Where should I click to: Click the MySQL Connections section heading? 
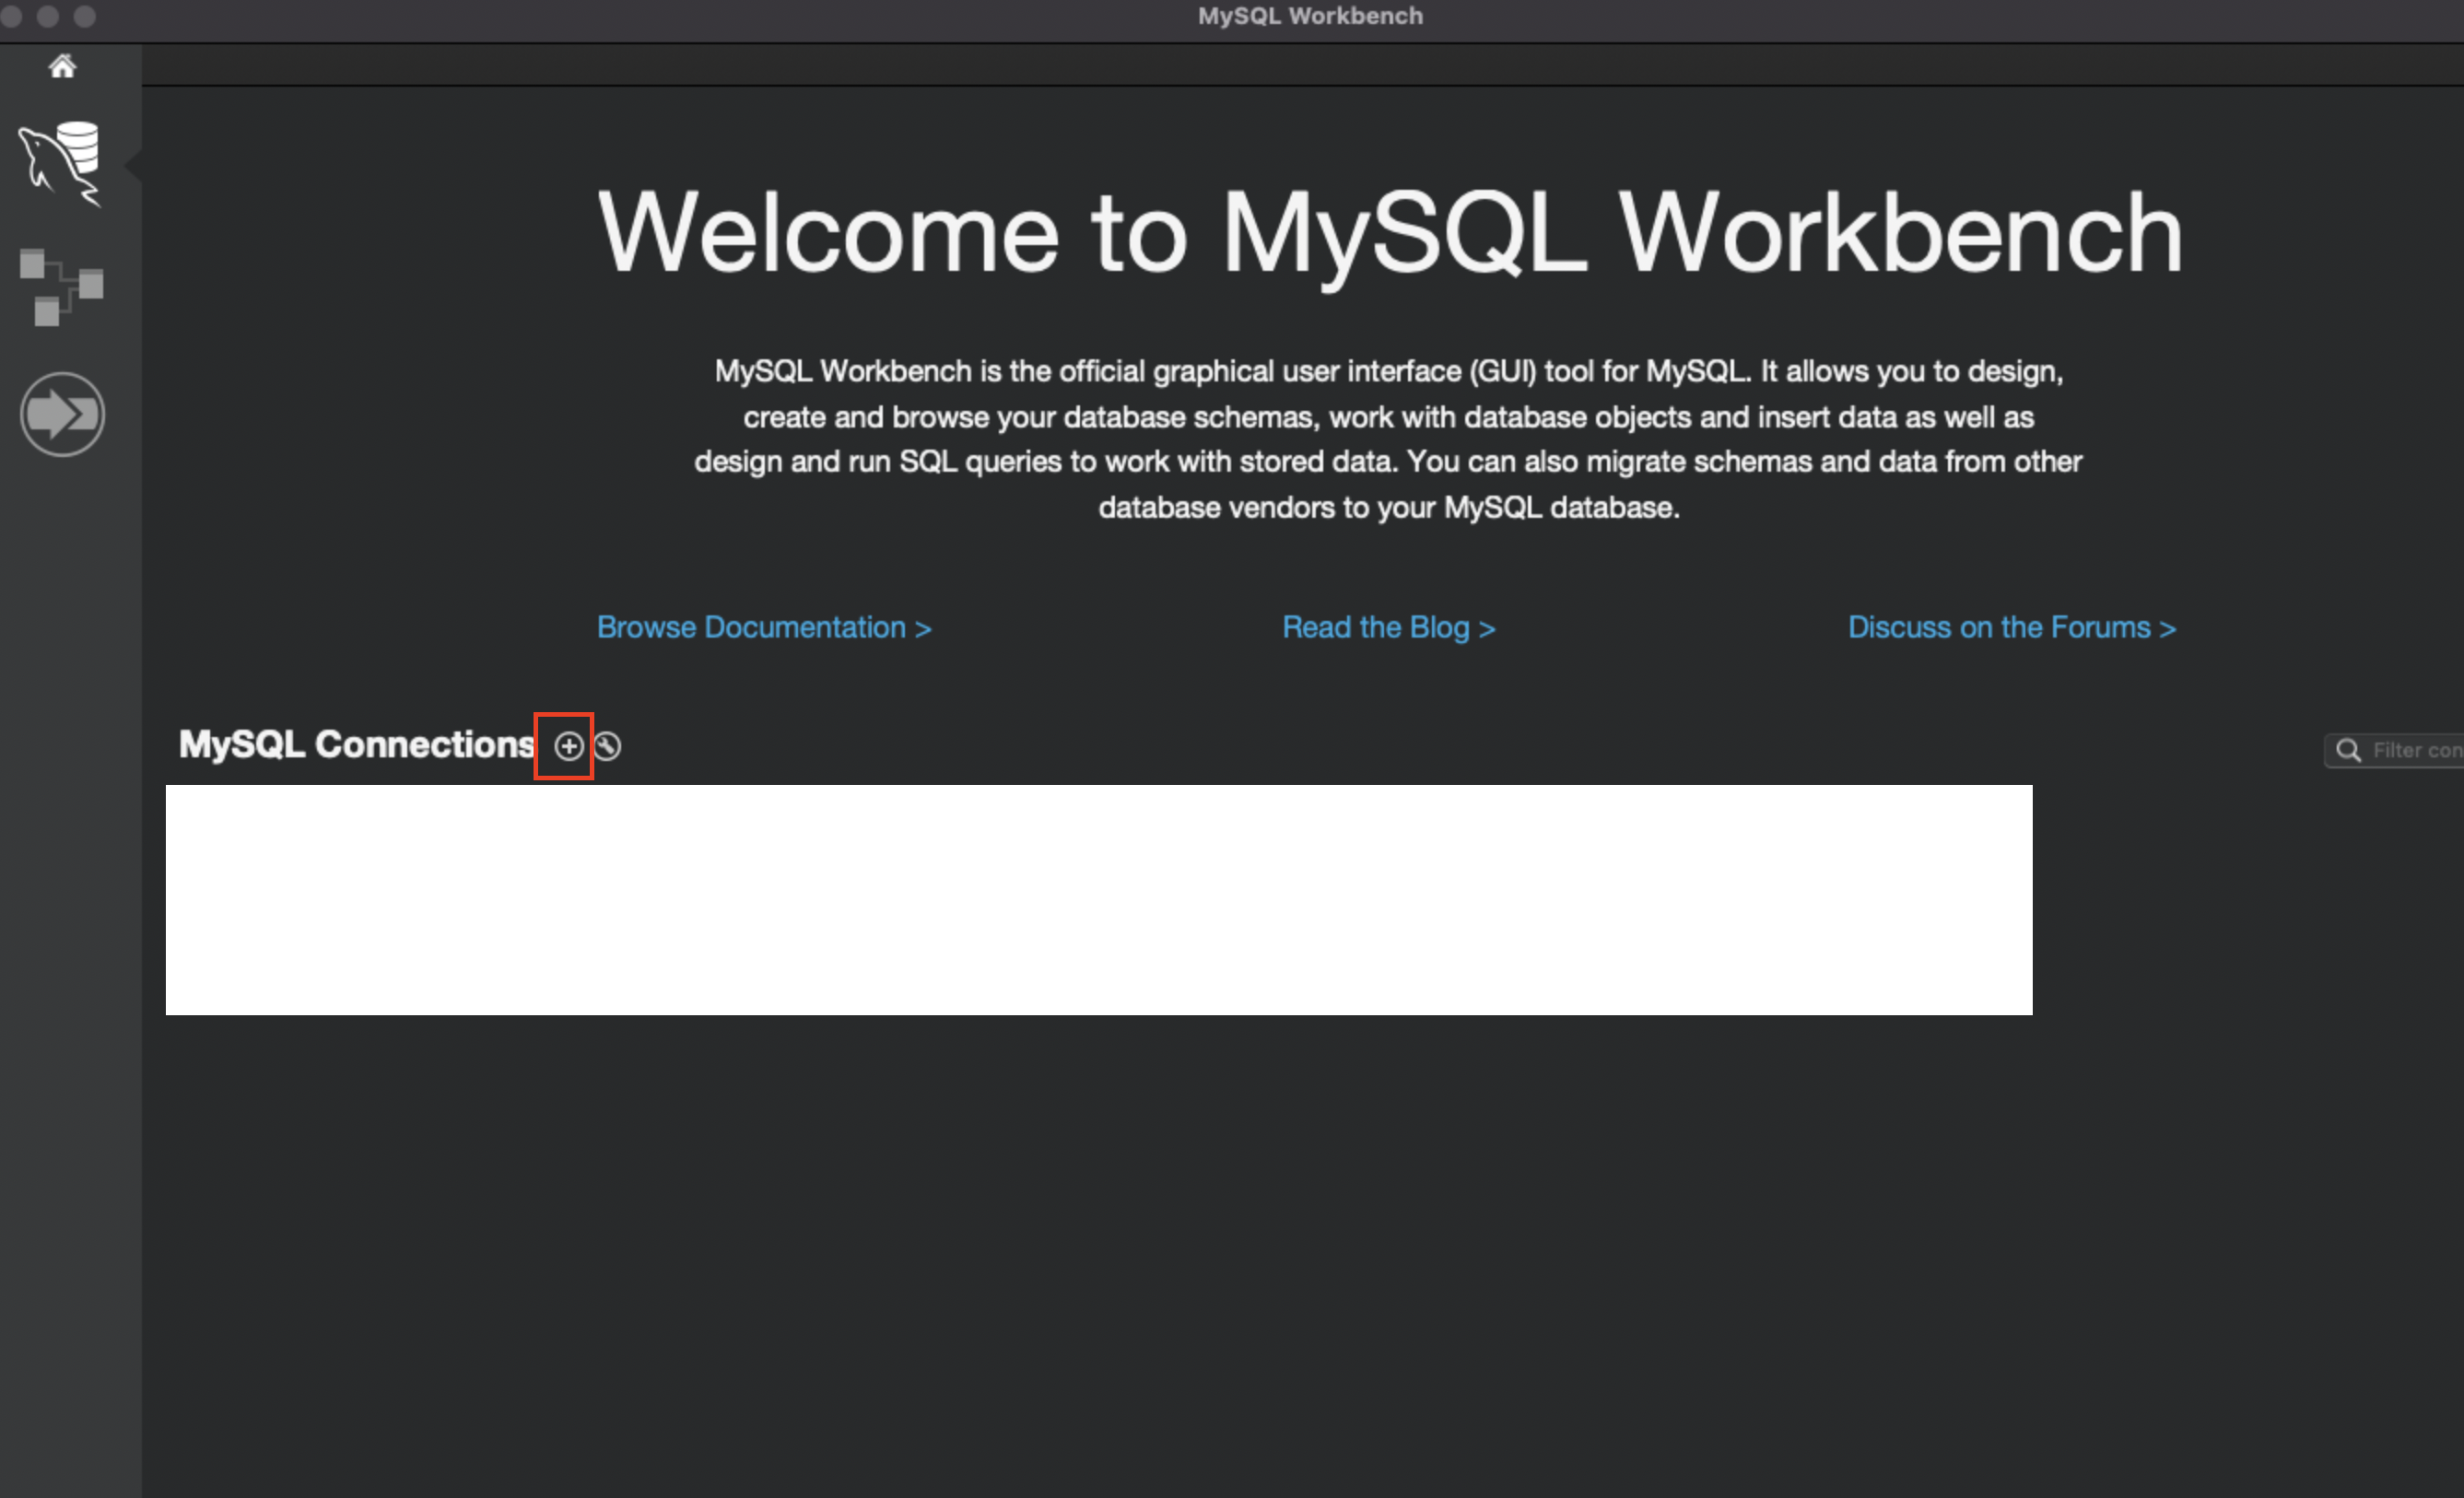(x=356, y=745)
